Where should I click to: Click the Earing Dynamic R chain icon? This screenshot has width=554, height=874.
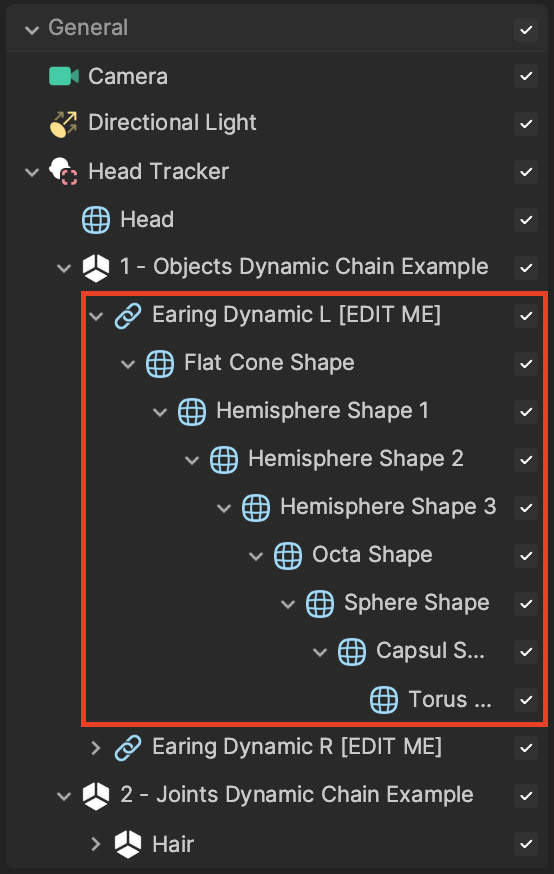click(x=128, y=747)
